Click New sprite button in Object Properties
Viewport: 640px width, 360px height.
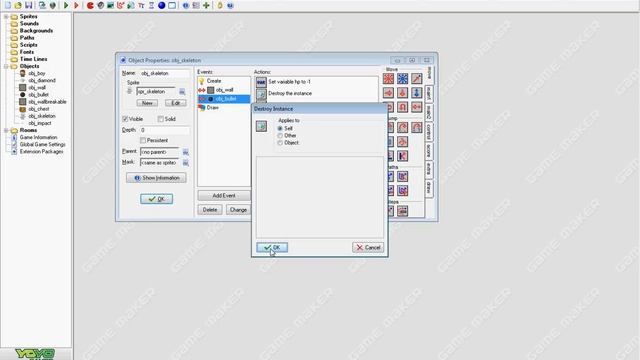click(x=147, y=103)
